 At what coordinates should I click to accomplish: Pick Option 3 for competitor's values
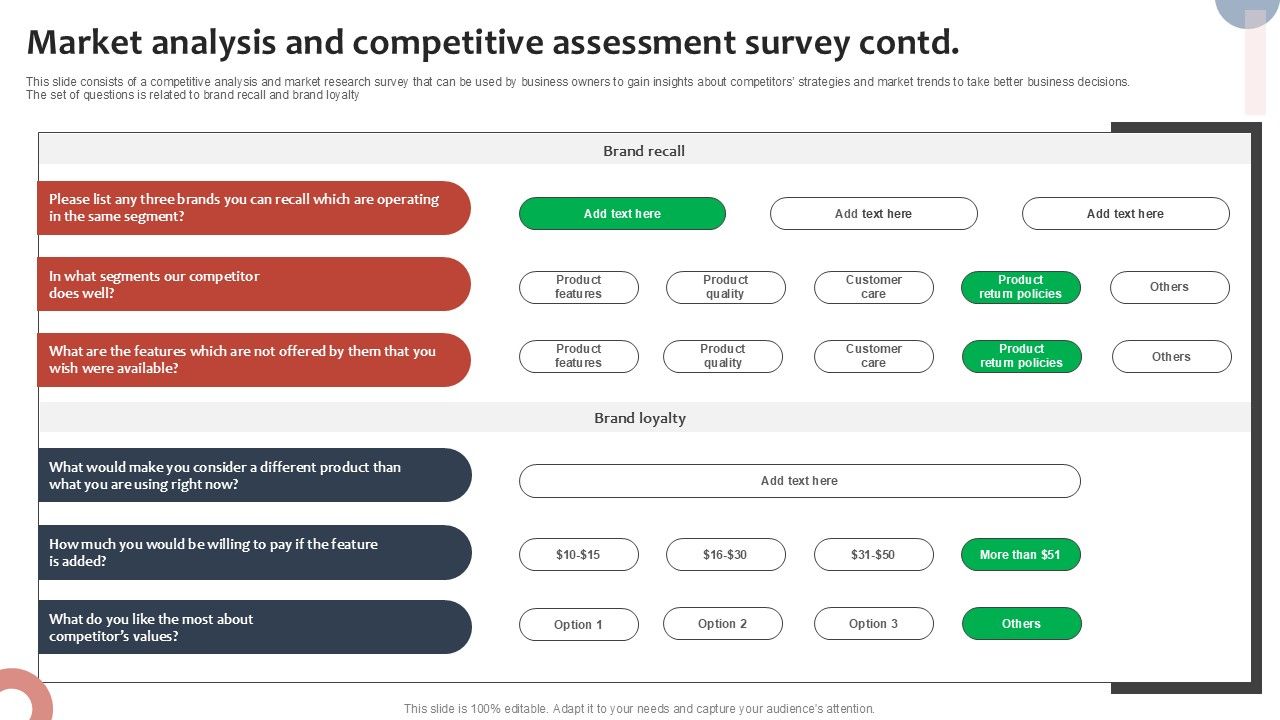point(873,623)
